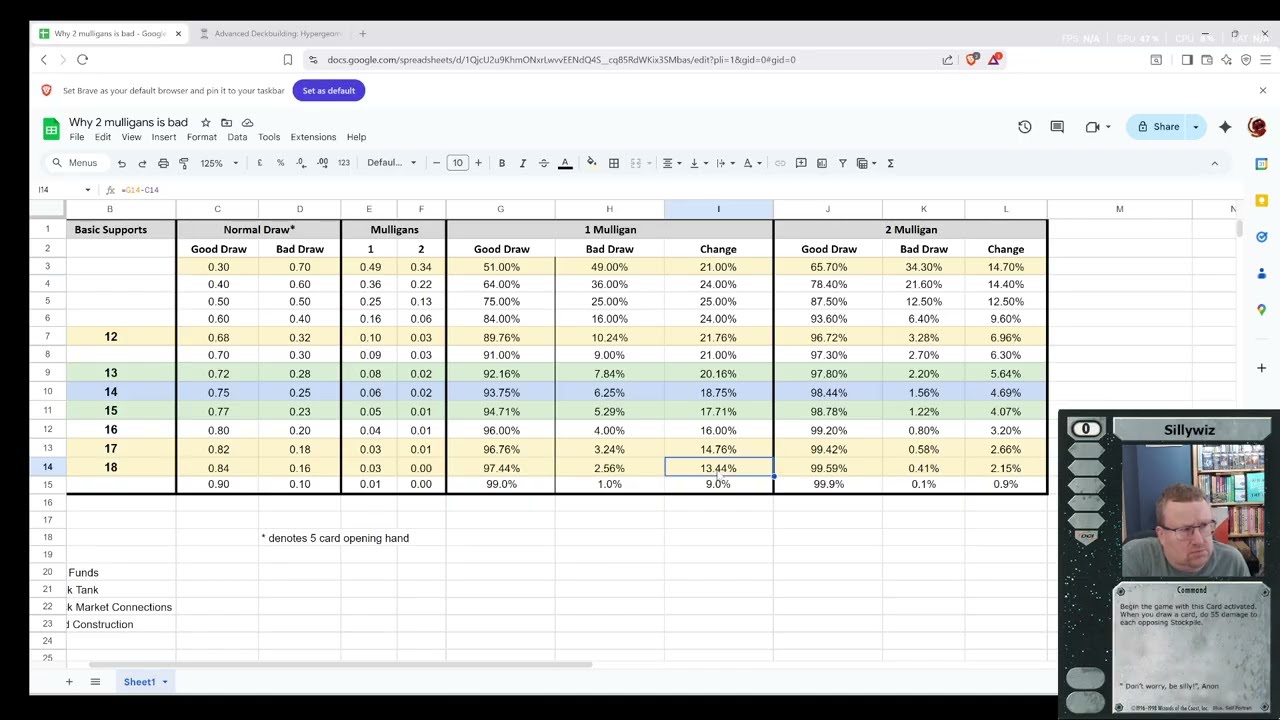This screenshot has height=720, width=1280.
Task: Open the font family dropdown
Action: [391, 163]
